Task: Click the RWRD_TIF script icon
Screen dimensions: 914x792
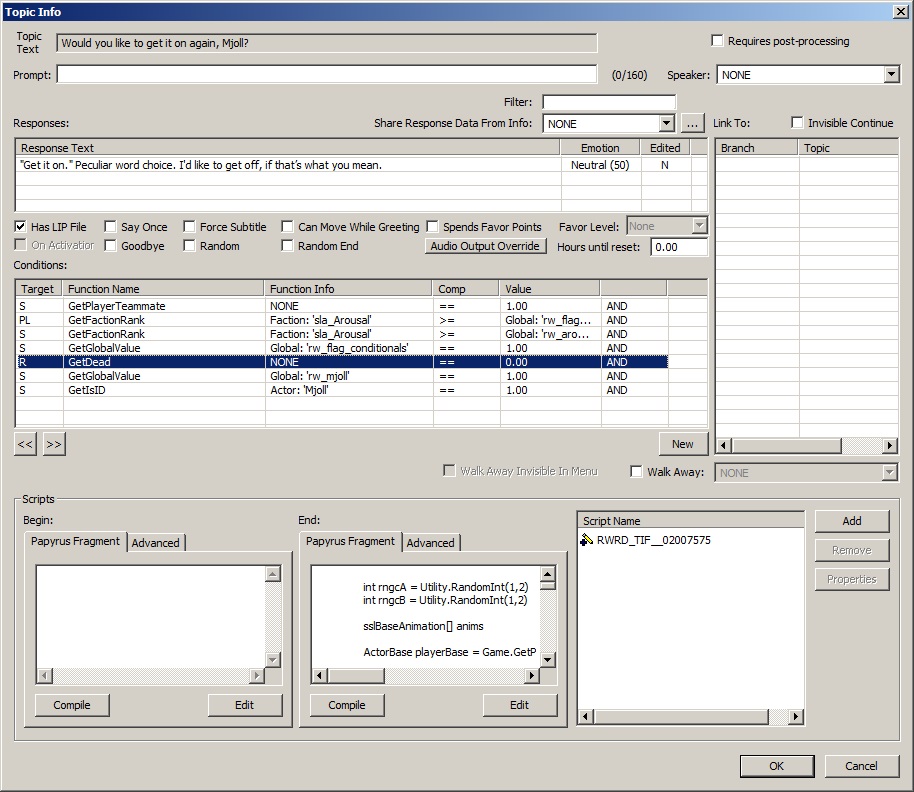Action: pyautogui.click(x=587, y=541)
